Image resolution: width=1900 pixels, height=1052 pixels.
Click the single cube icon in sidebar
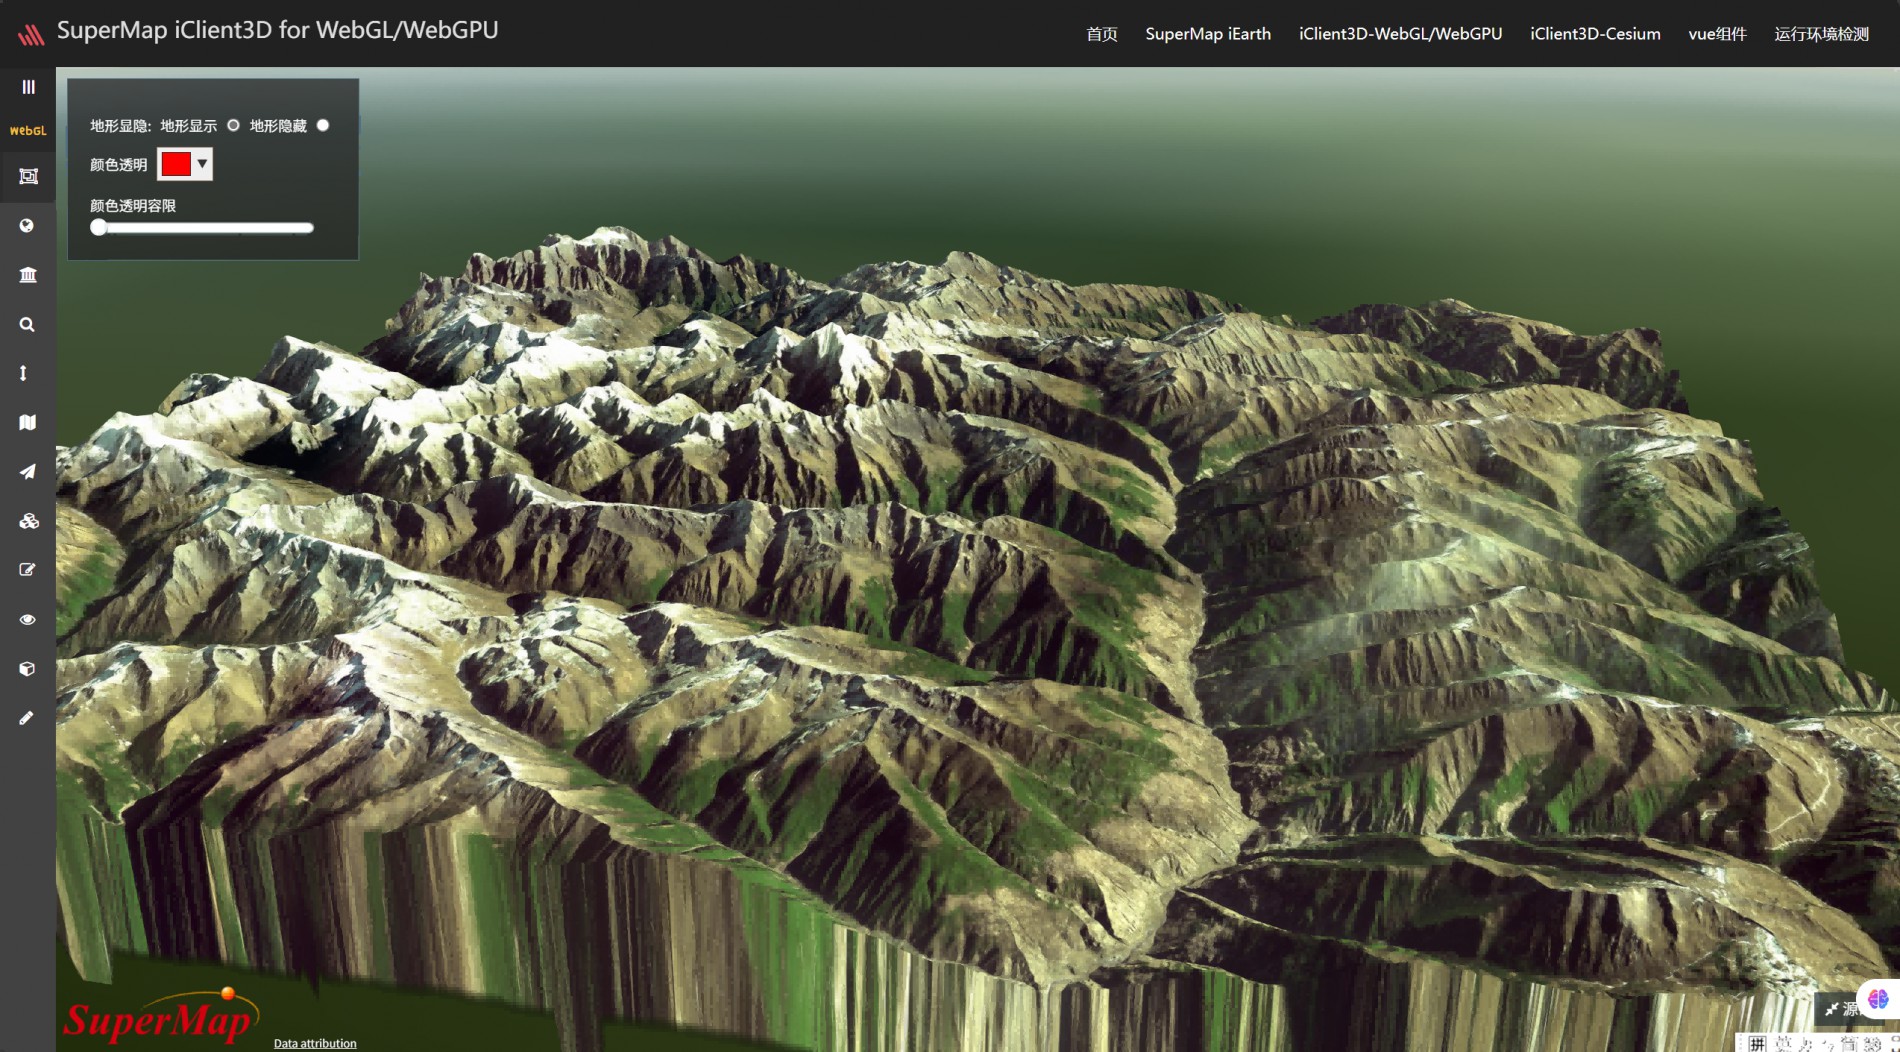point(27,669)
